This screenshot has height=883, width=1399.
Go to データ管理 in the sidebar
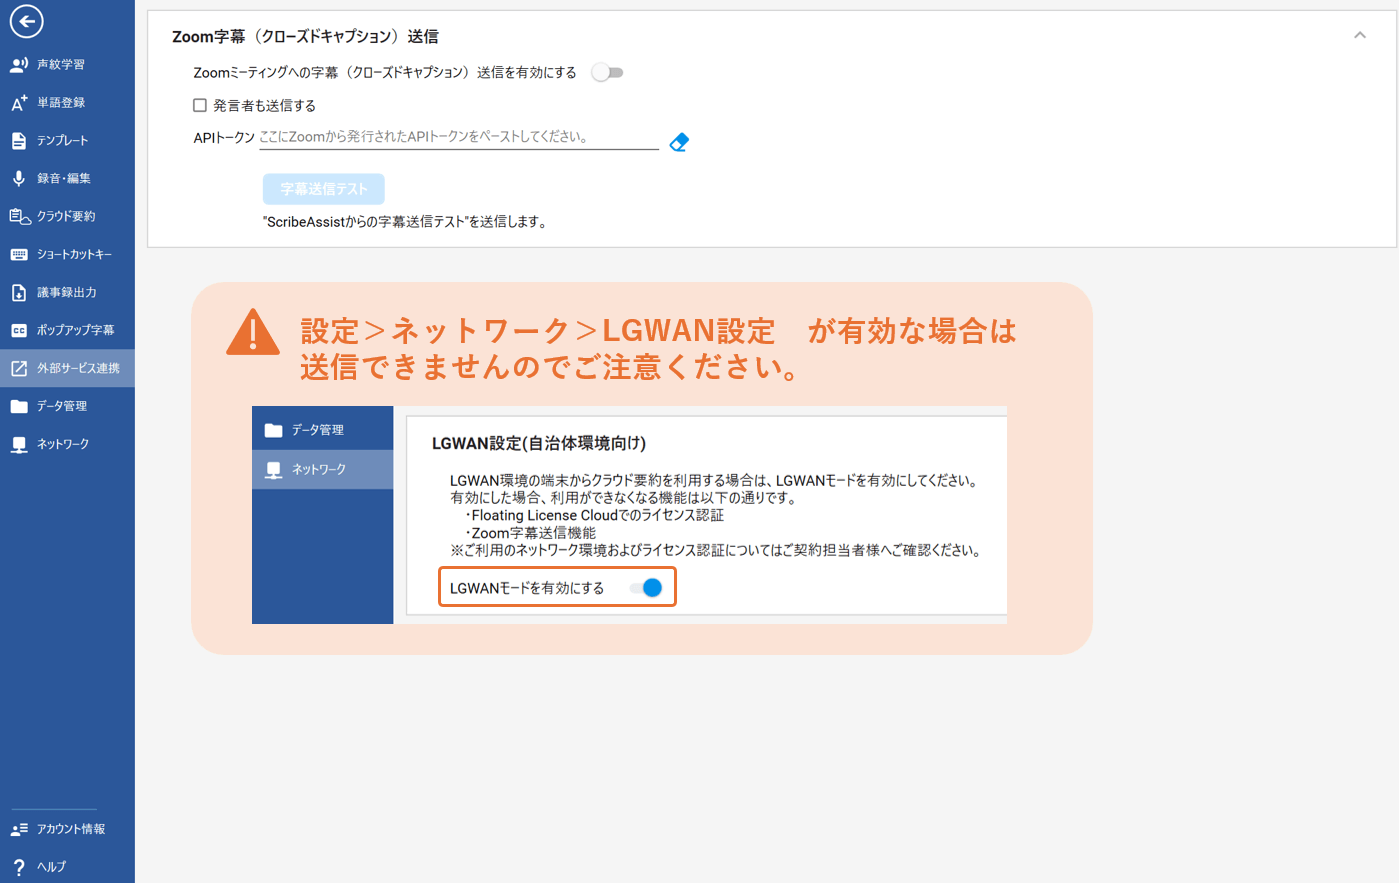62,406
